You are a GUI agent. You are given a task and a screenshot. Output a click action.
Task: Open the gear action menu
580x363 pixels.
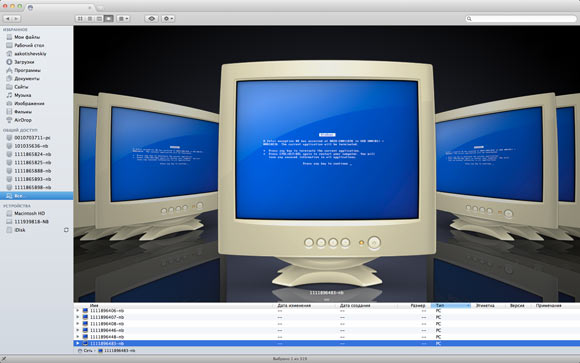click(168, 19)
